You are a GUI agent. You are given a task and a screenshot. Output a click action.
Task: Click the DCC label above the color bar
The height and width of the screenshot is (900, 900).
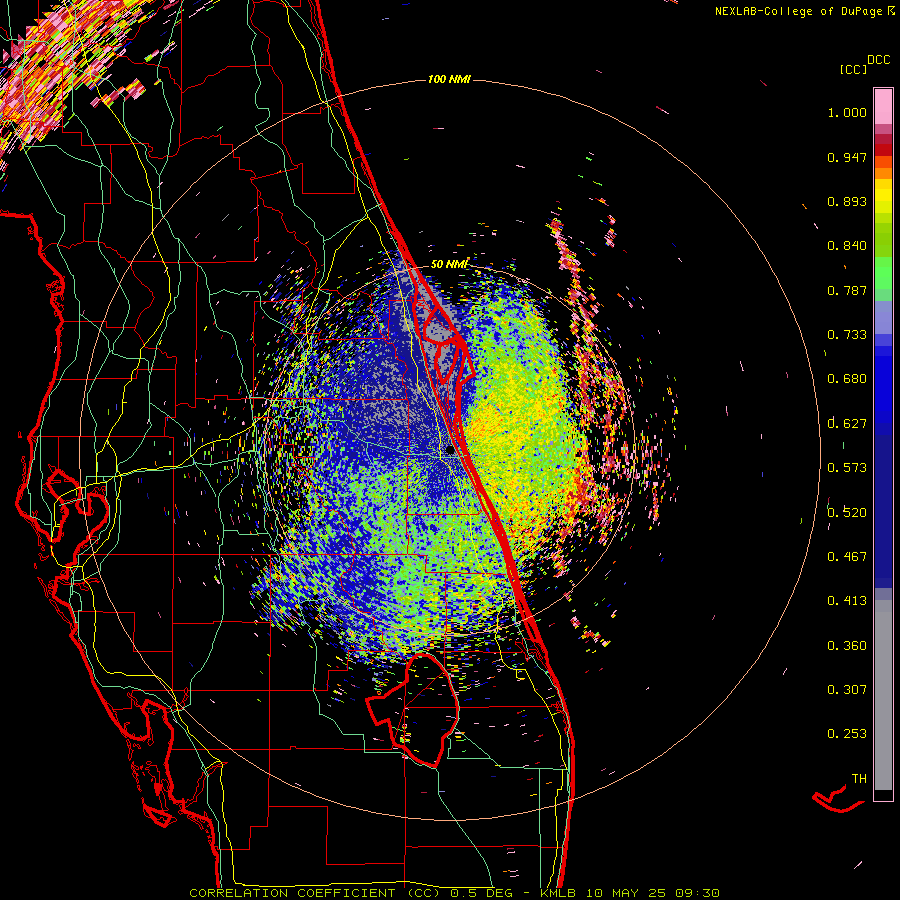(878, 60)
